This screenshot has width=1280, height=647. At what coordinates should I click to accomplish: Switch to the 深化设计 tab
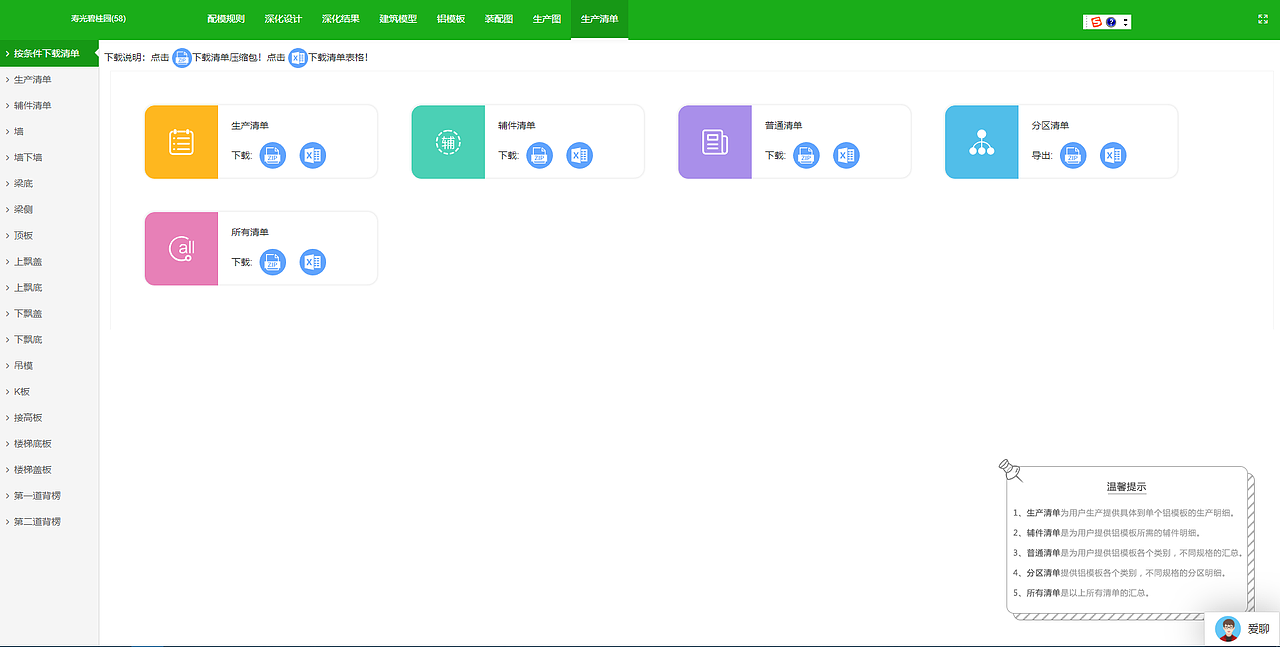[x=283, y=19]
